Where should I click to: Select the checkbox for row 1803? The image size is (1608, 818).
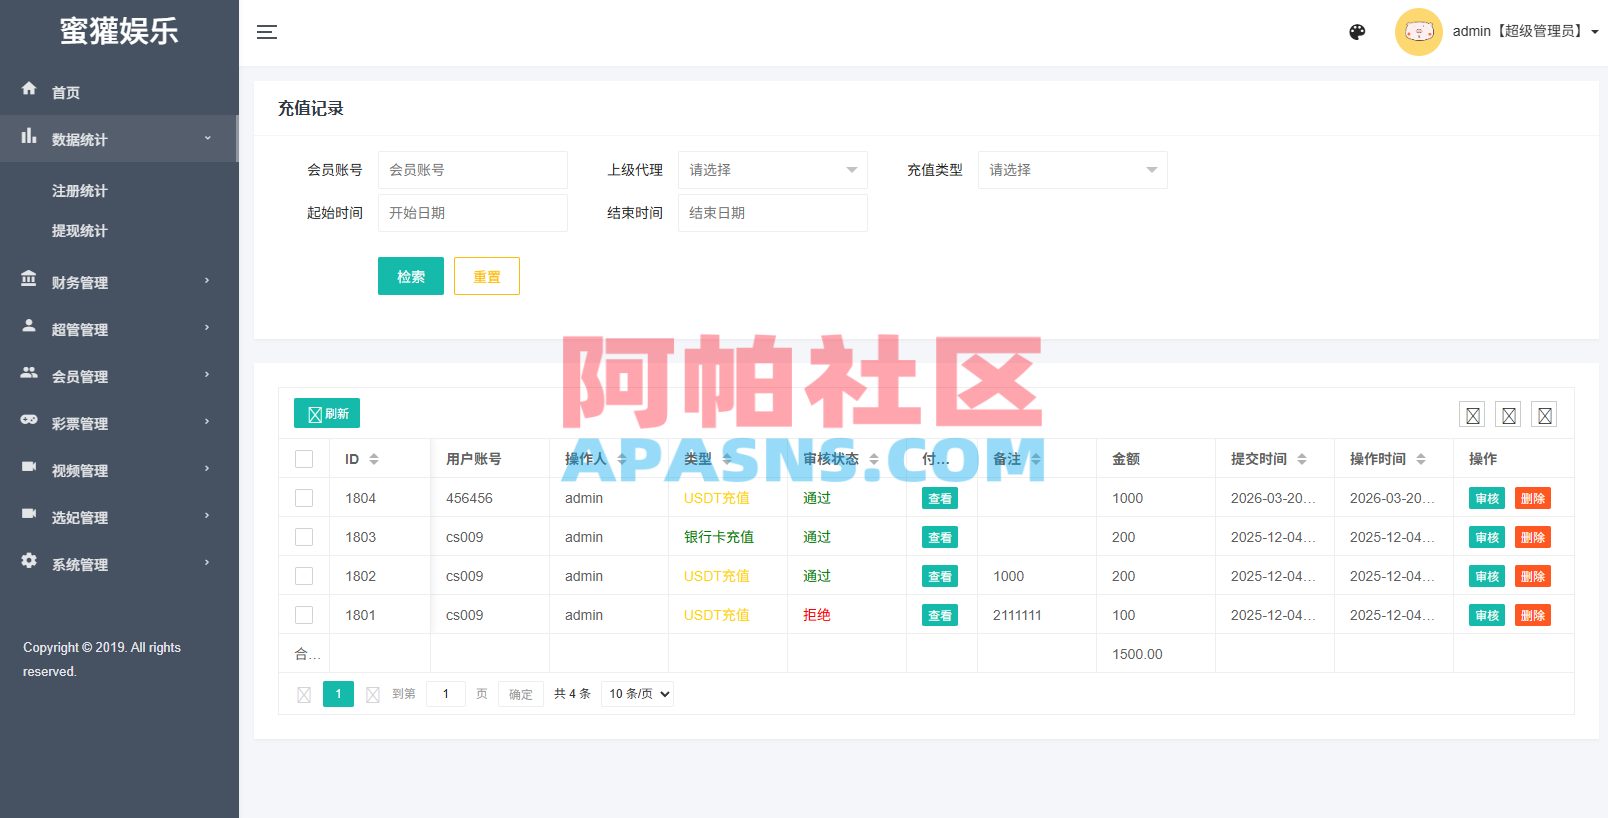click(304, 537)
